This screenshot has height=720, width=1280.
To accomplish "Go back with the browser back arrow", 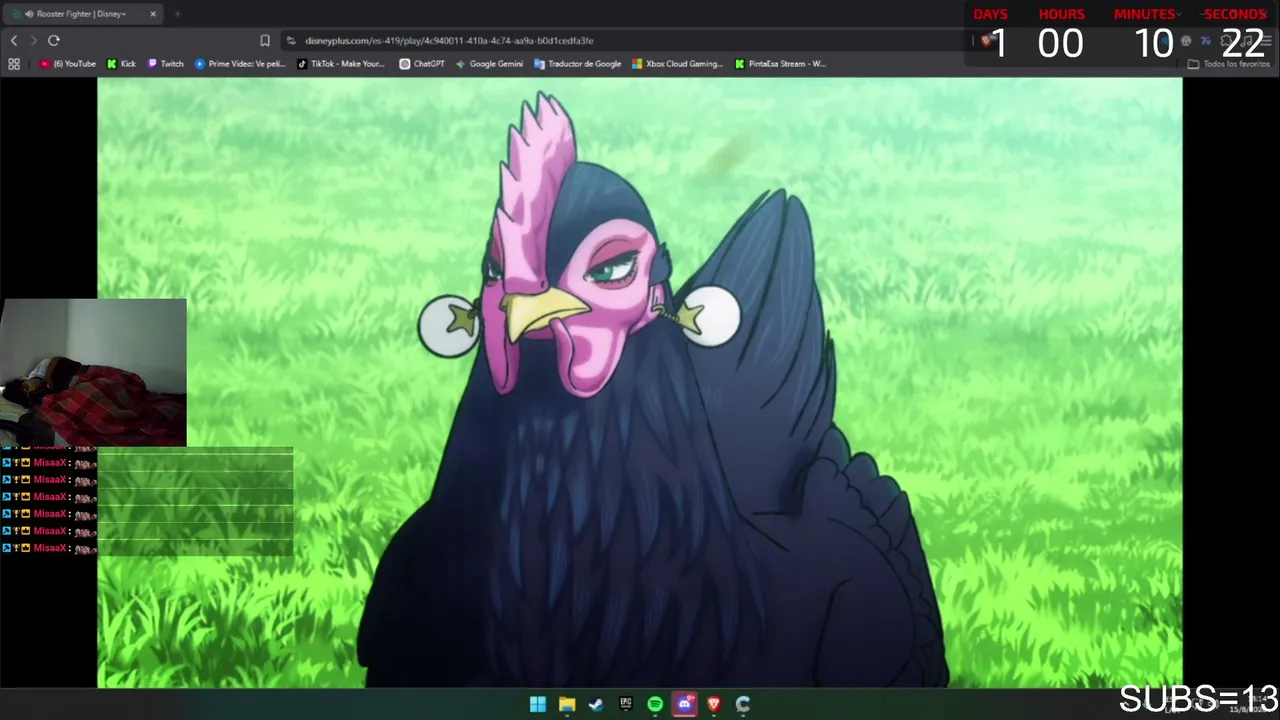I will pos(14,40).
